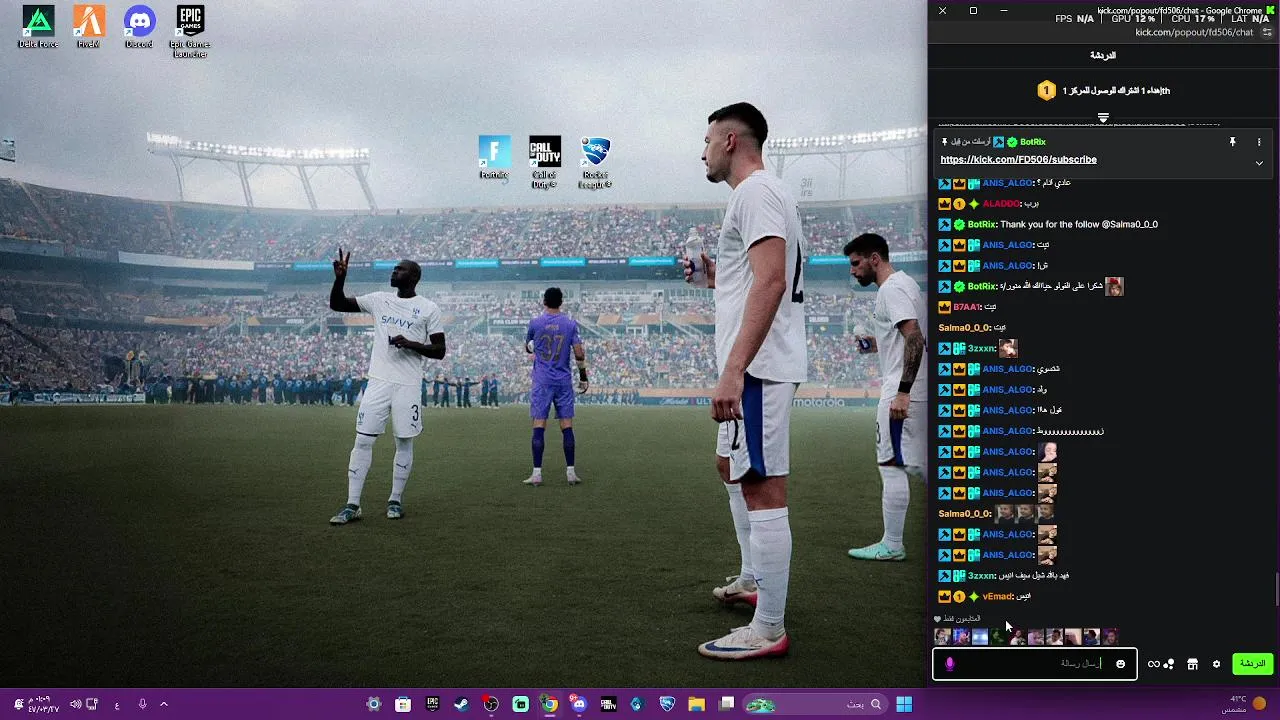The height and width of the screenshot is (720, 1280).
Task: Select the first emote thumbnail in emote row
Action: [942, 637]
